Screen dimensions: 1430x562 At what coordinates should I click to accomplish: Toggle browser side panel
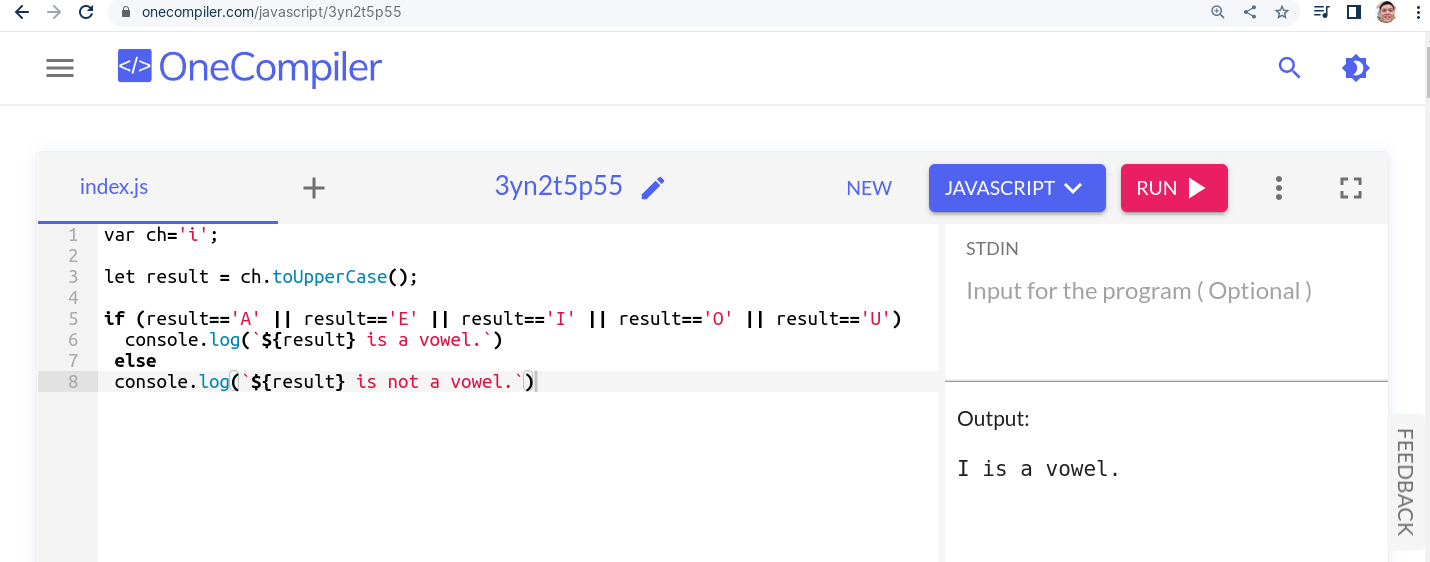(x=1353, y=13)
